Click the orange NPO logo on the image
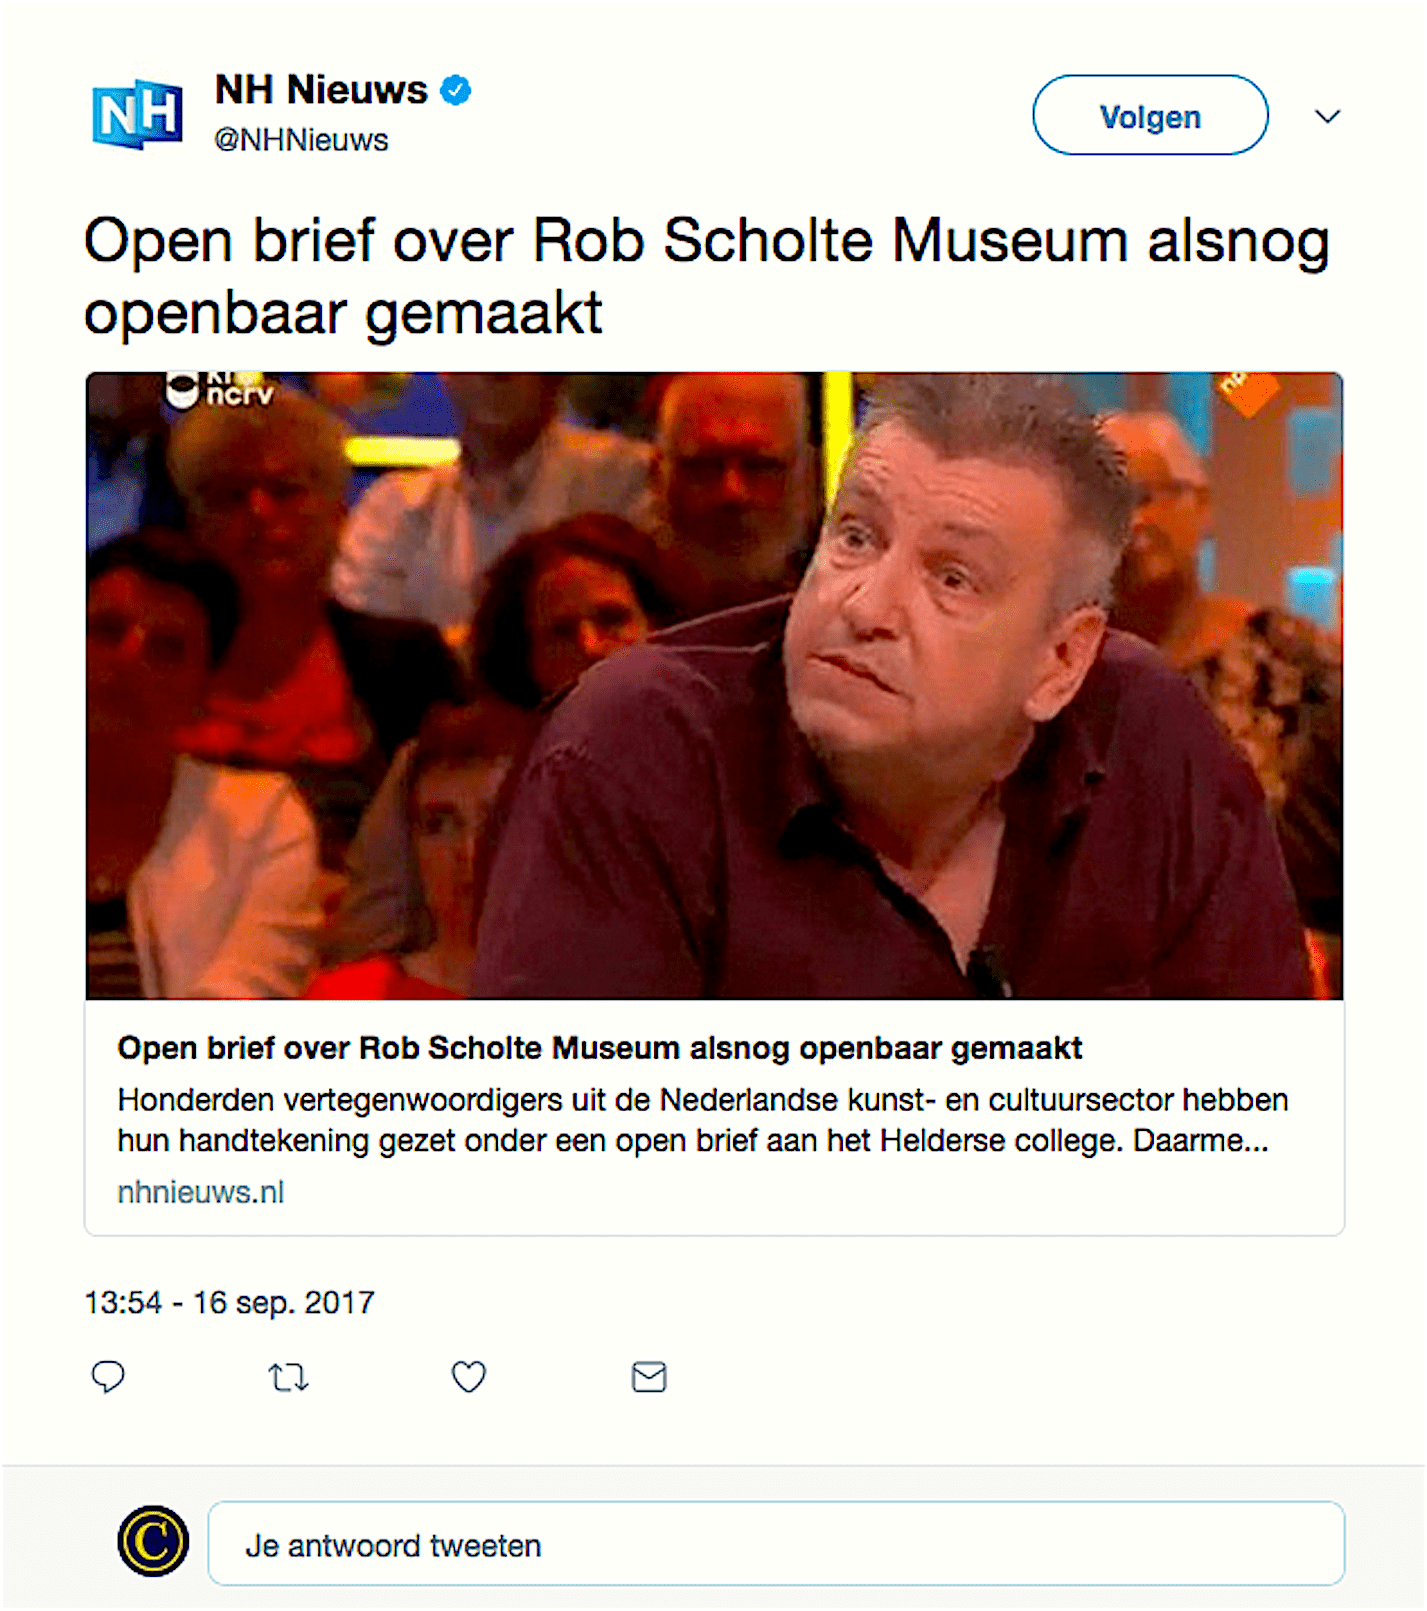1427x1611 pixels. pyautogui.click(x=1247, y=390)
